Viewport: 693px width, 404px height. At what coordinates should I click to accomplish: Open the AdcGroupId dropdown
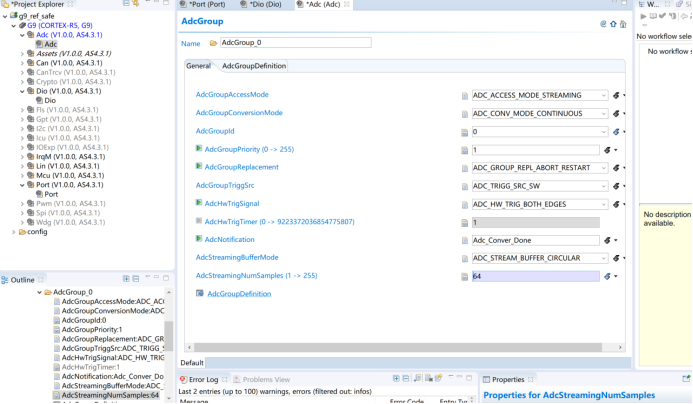tap(603, 132)
